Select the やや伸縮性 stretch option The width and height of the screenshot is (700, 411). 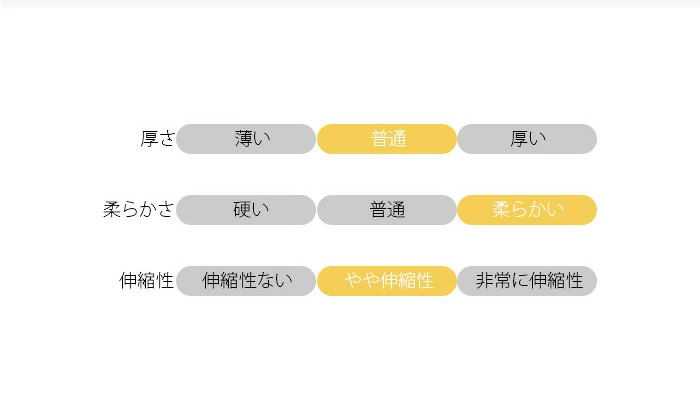[387, 281]
